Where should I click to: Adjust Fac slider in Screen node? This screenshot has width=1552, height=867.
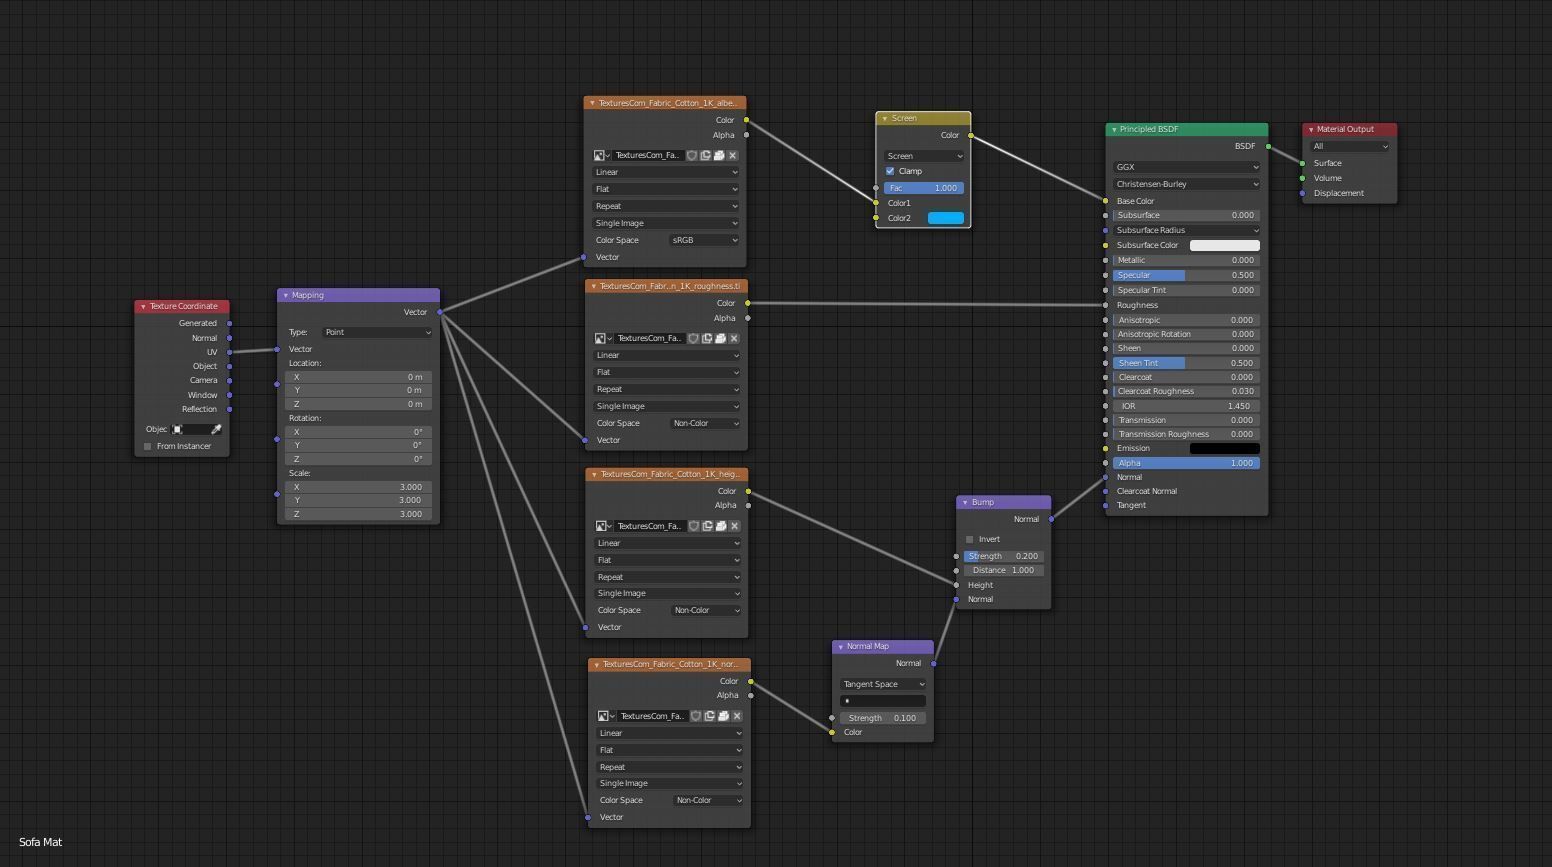point(924,188)
